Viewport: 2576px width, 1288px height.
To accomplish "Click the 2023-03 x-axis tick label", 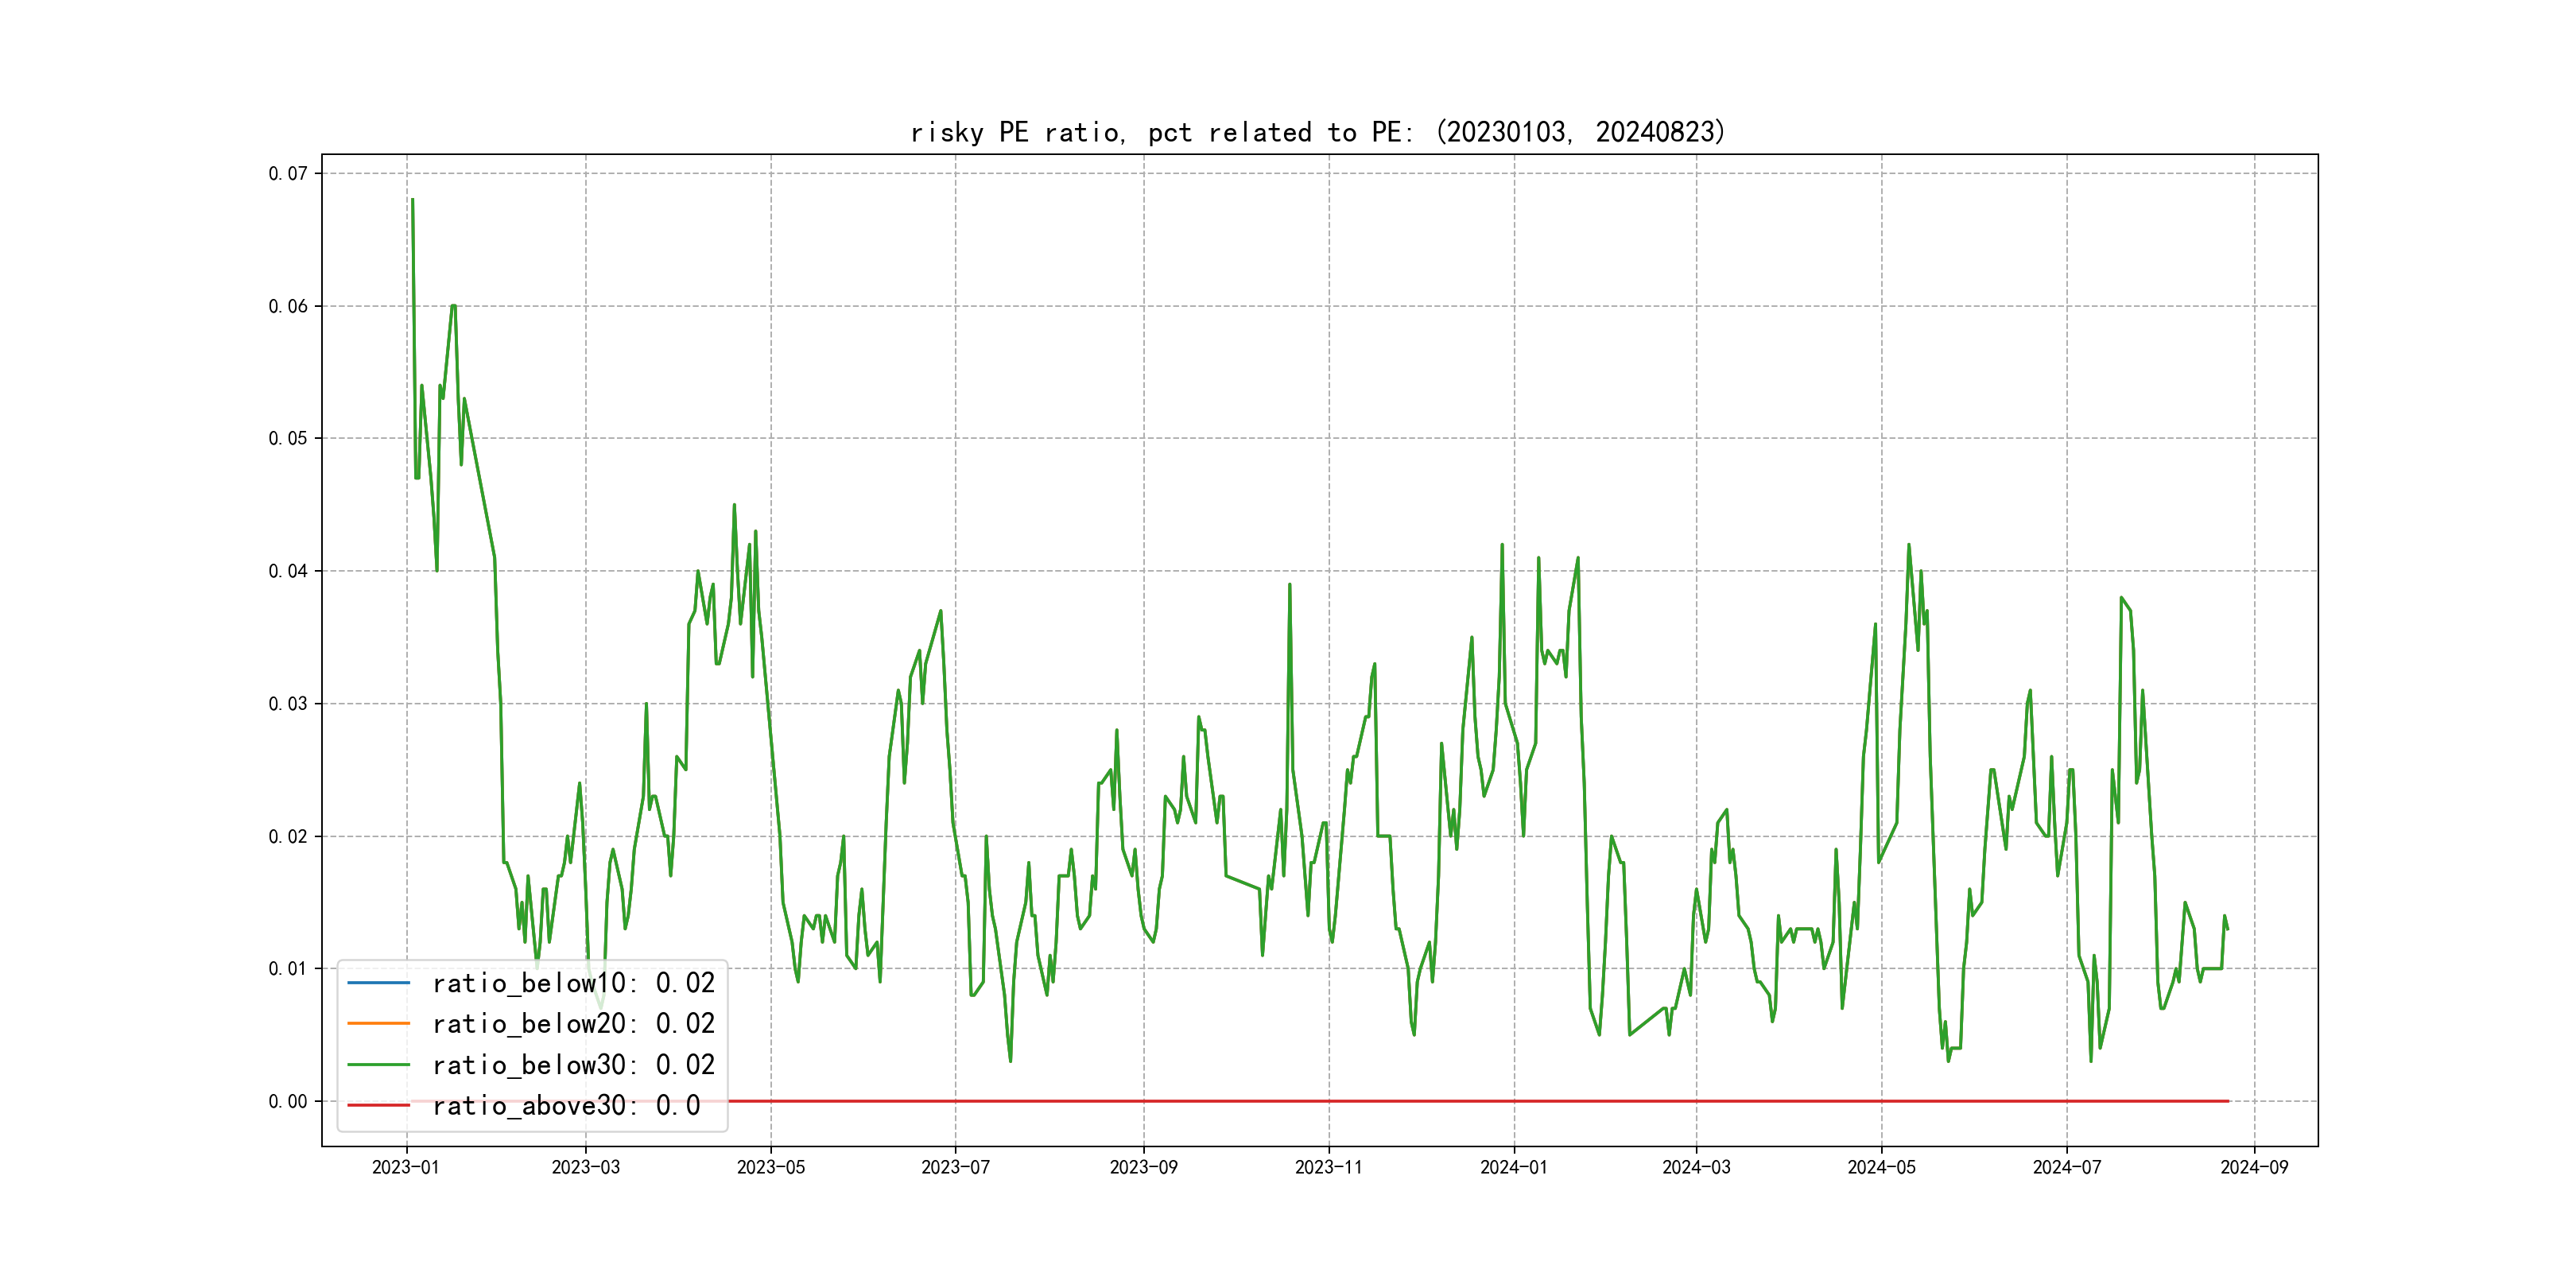I will pyautogui.click(x=585, y=1167).
